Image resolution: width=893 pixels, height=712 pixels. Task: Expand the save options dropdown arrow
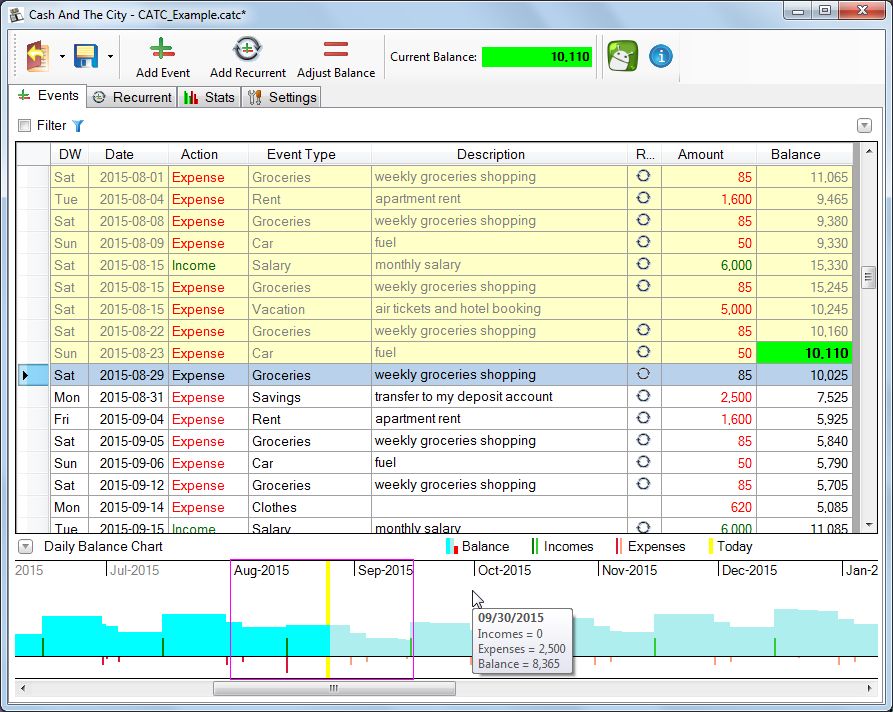[x=110, y=56]
